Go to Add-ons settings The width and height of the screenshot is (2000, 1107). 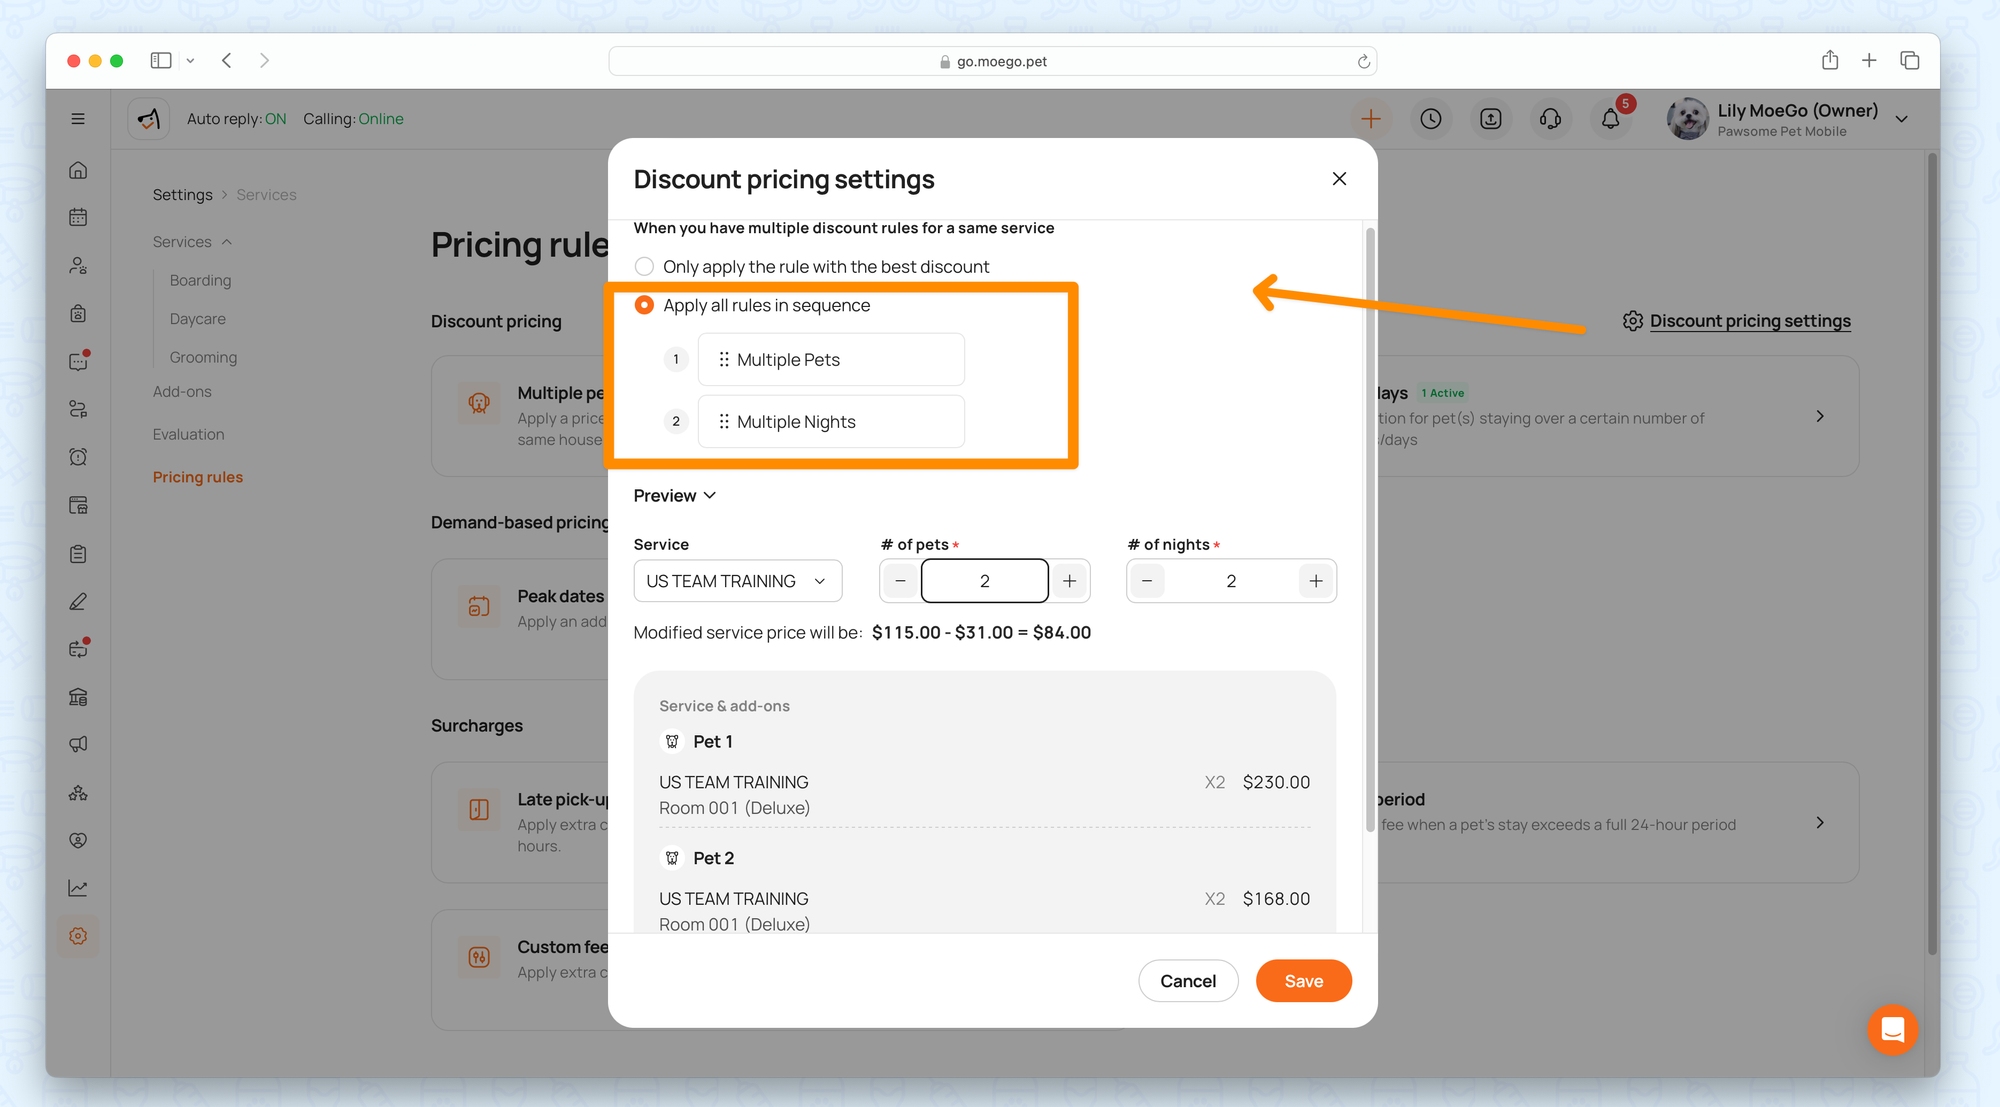pyautogui.click(x=182, y=392)
